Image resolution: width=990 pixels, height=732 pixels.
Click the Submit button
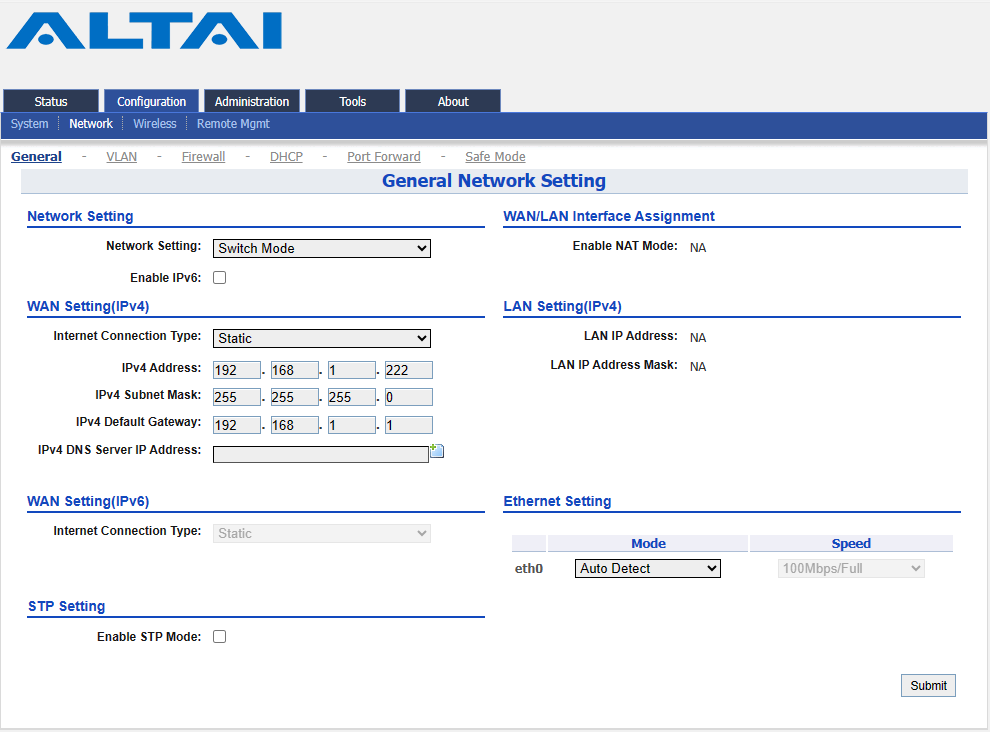(928, 686)
